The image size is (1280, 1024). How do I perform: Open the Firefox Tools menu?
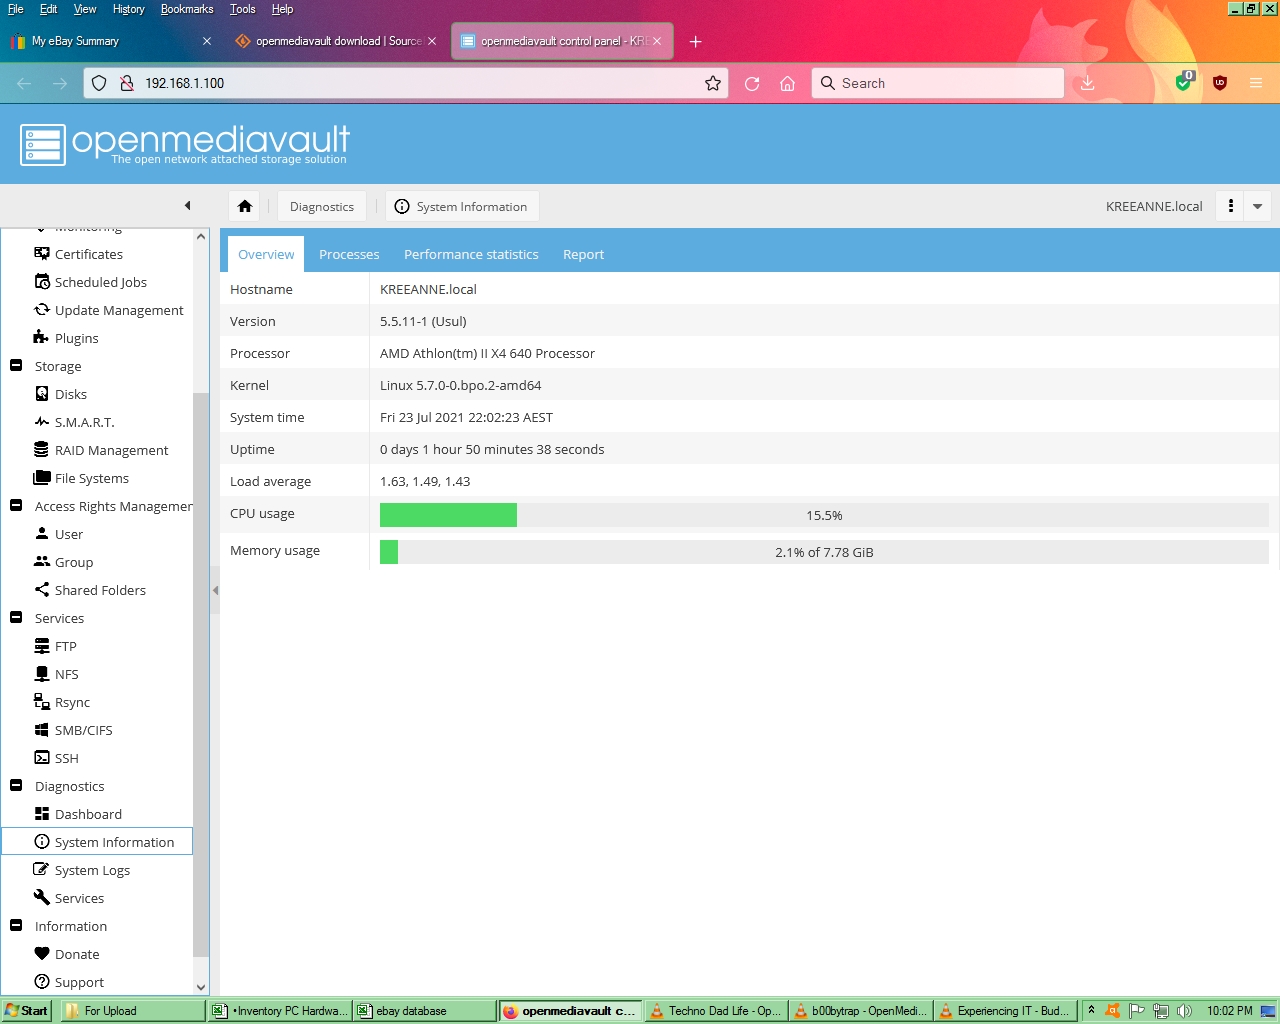pos(242,9)
